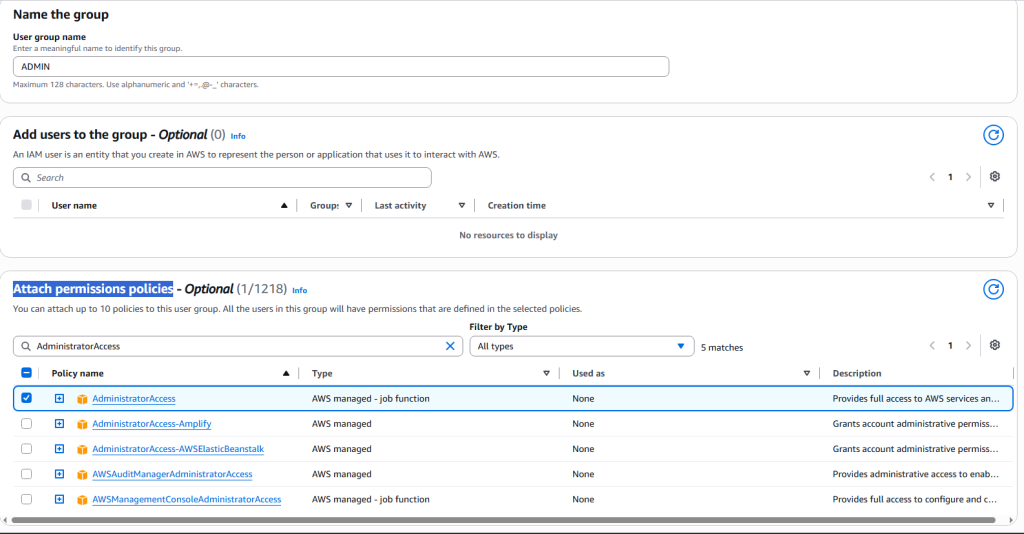Click page number 1 in policies pagination
Screen dimensions: 1024x534
click(x=950, y=345)
